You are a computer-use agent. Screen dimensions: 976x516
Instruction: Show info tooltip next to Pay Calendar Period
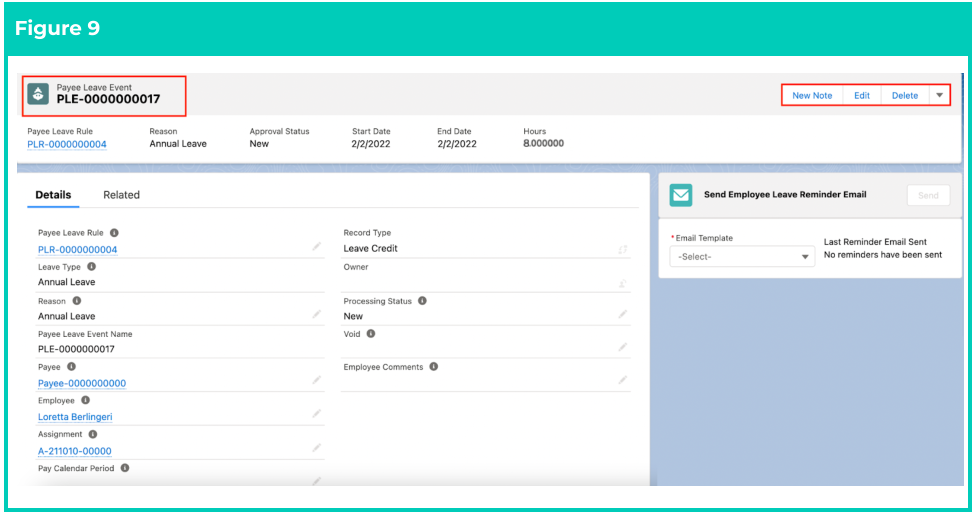[125, 467]
